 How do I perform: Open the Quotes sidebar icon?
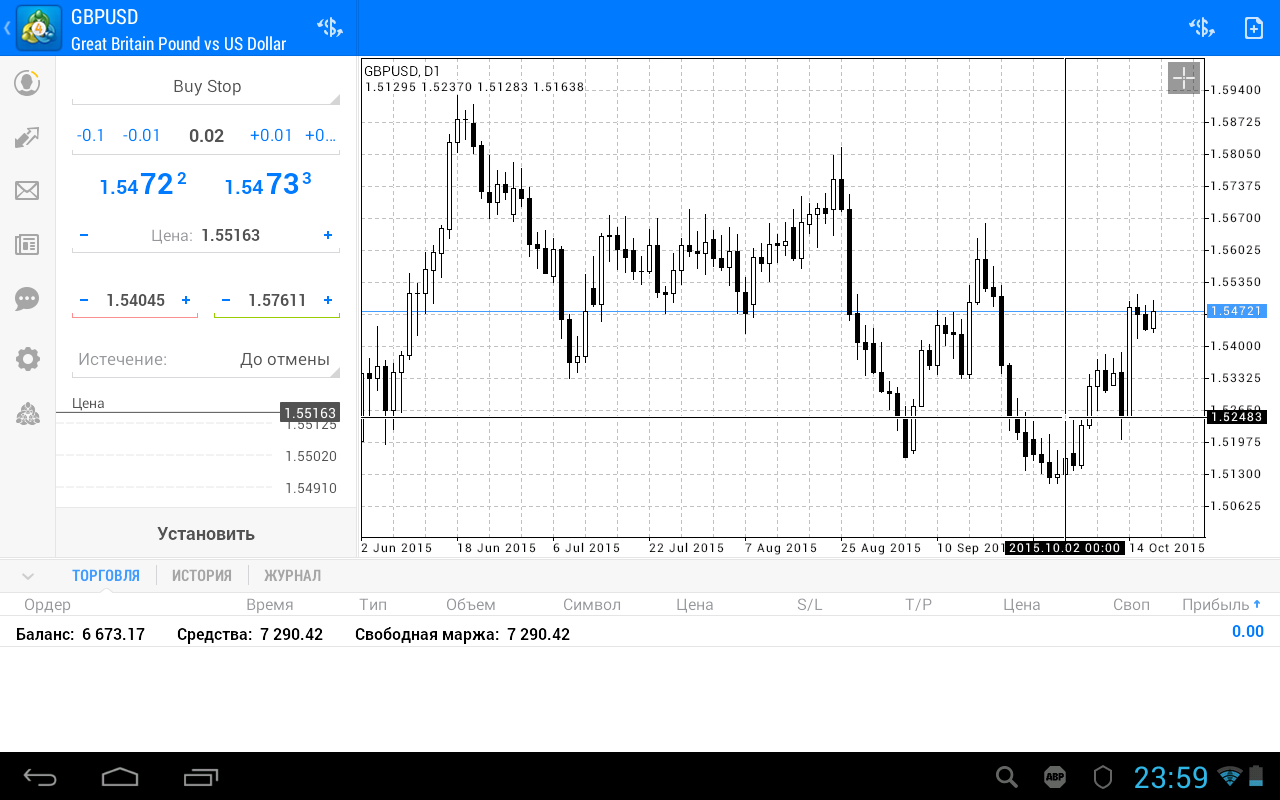27,83
